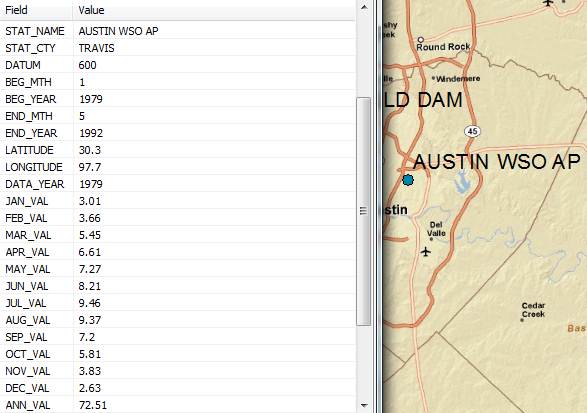
Task: Select the STAT_CTY value TRAVIS
Action: point(97,48)
